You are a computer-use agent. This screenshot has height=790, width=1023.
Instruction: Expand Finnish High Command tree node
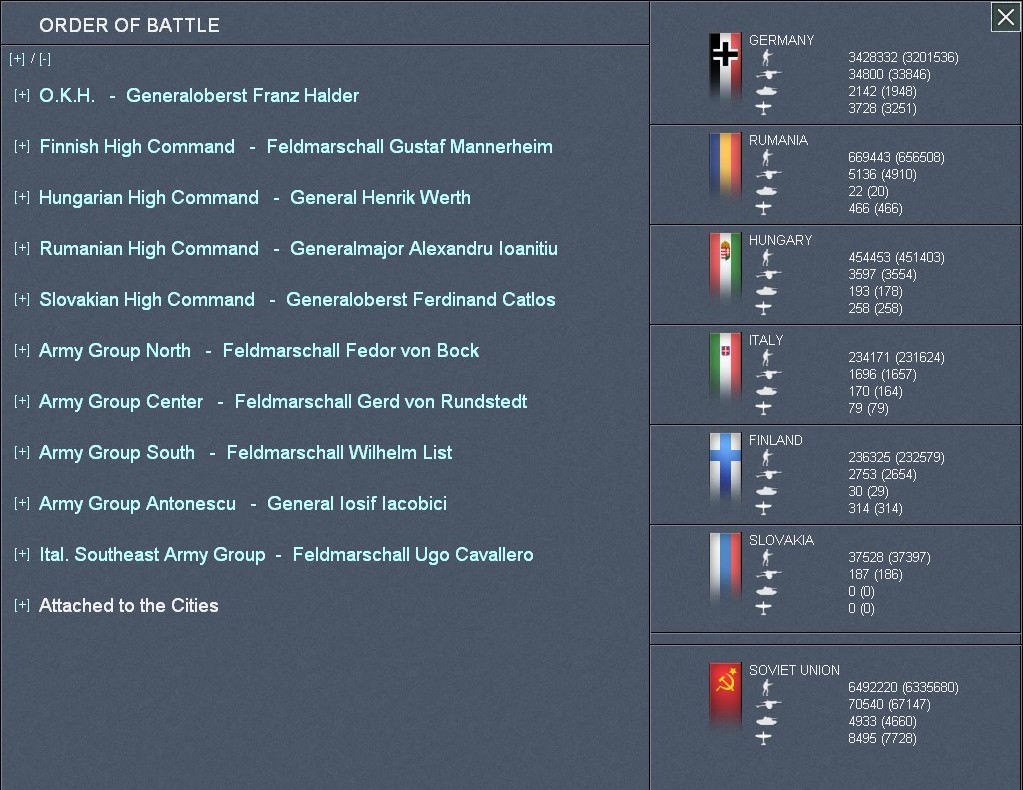coord(22,147)
